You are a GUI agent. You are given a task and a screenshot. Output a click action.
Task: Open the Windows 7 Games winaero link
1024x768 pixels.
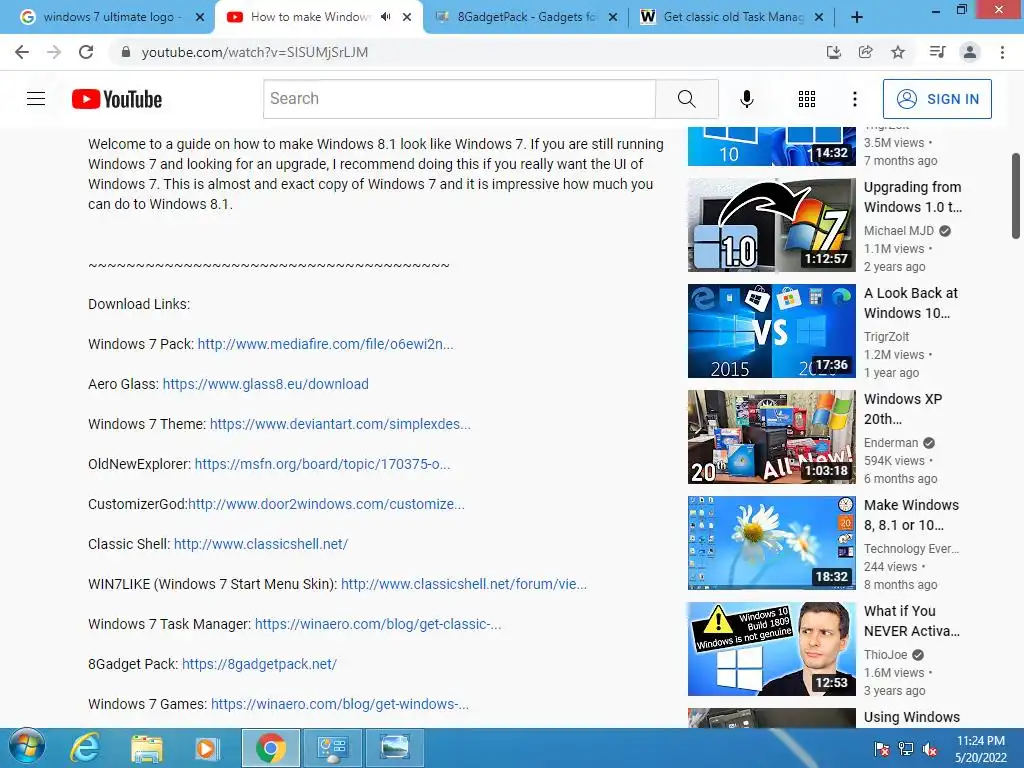click(340, 704)
